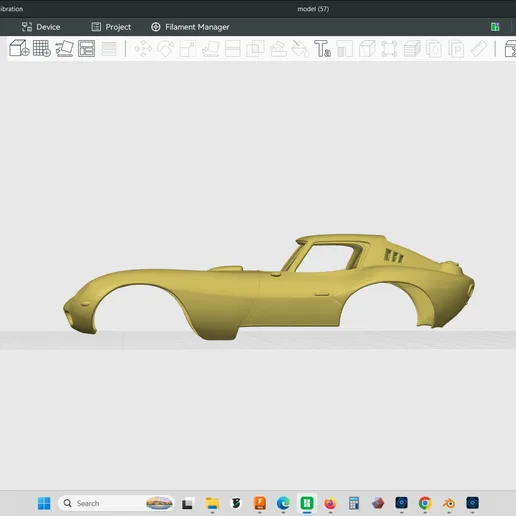Screen dimensions: 516x516
Task: Select the Move tool arrows icon
Action: [143, 49]
